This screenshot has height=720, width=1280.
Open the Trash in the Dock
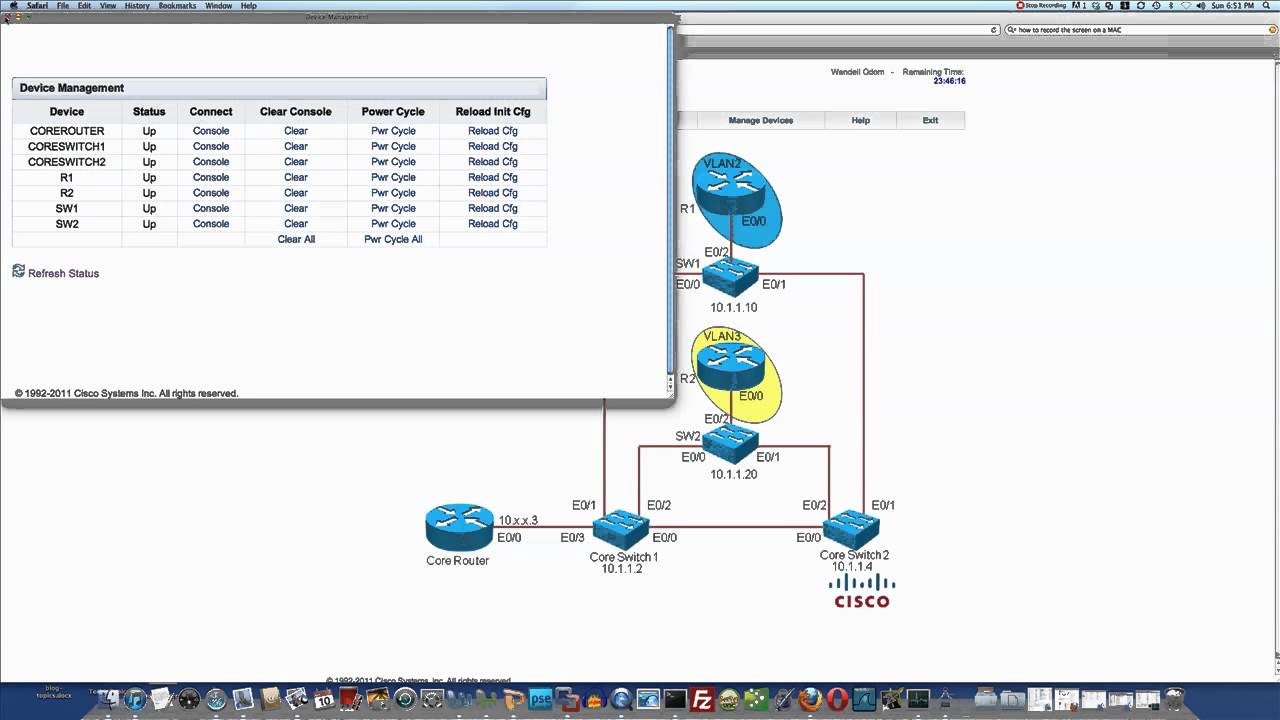click(1175, 699)
